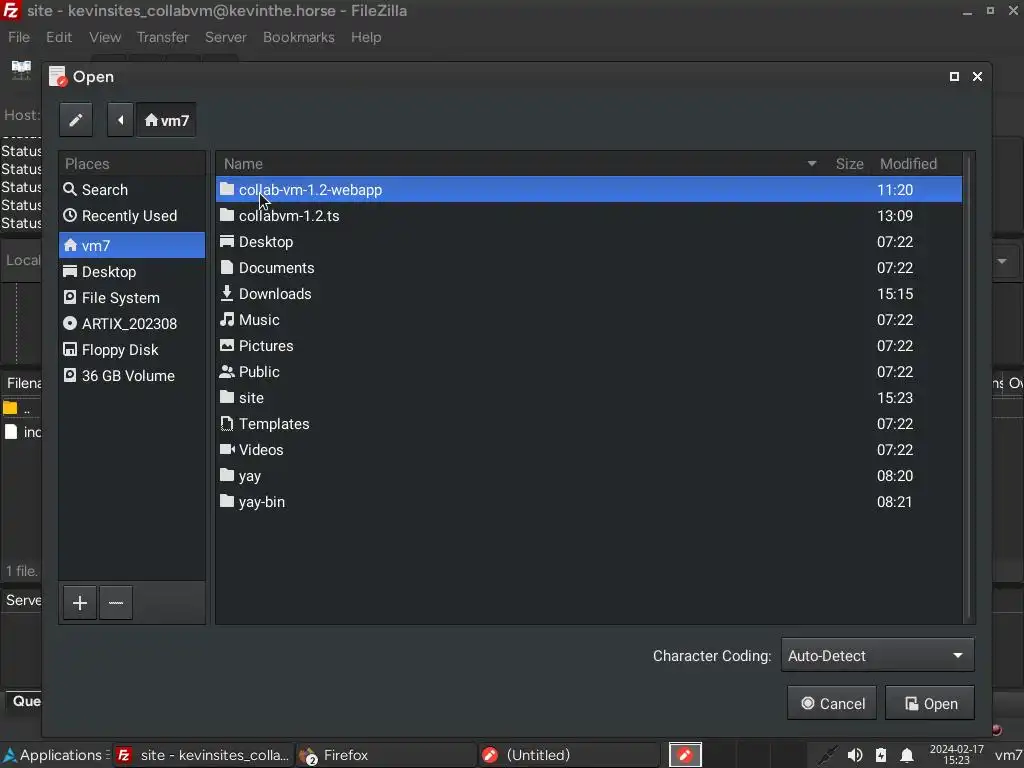Open FileZilla's Transfer menu
Screen dimensions: 1024x768
163,37
